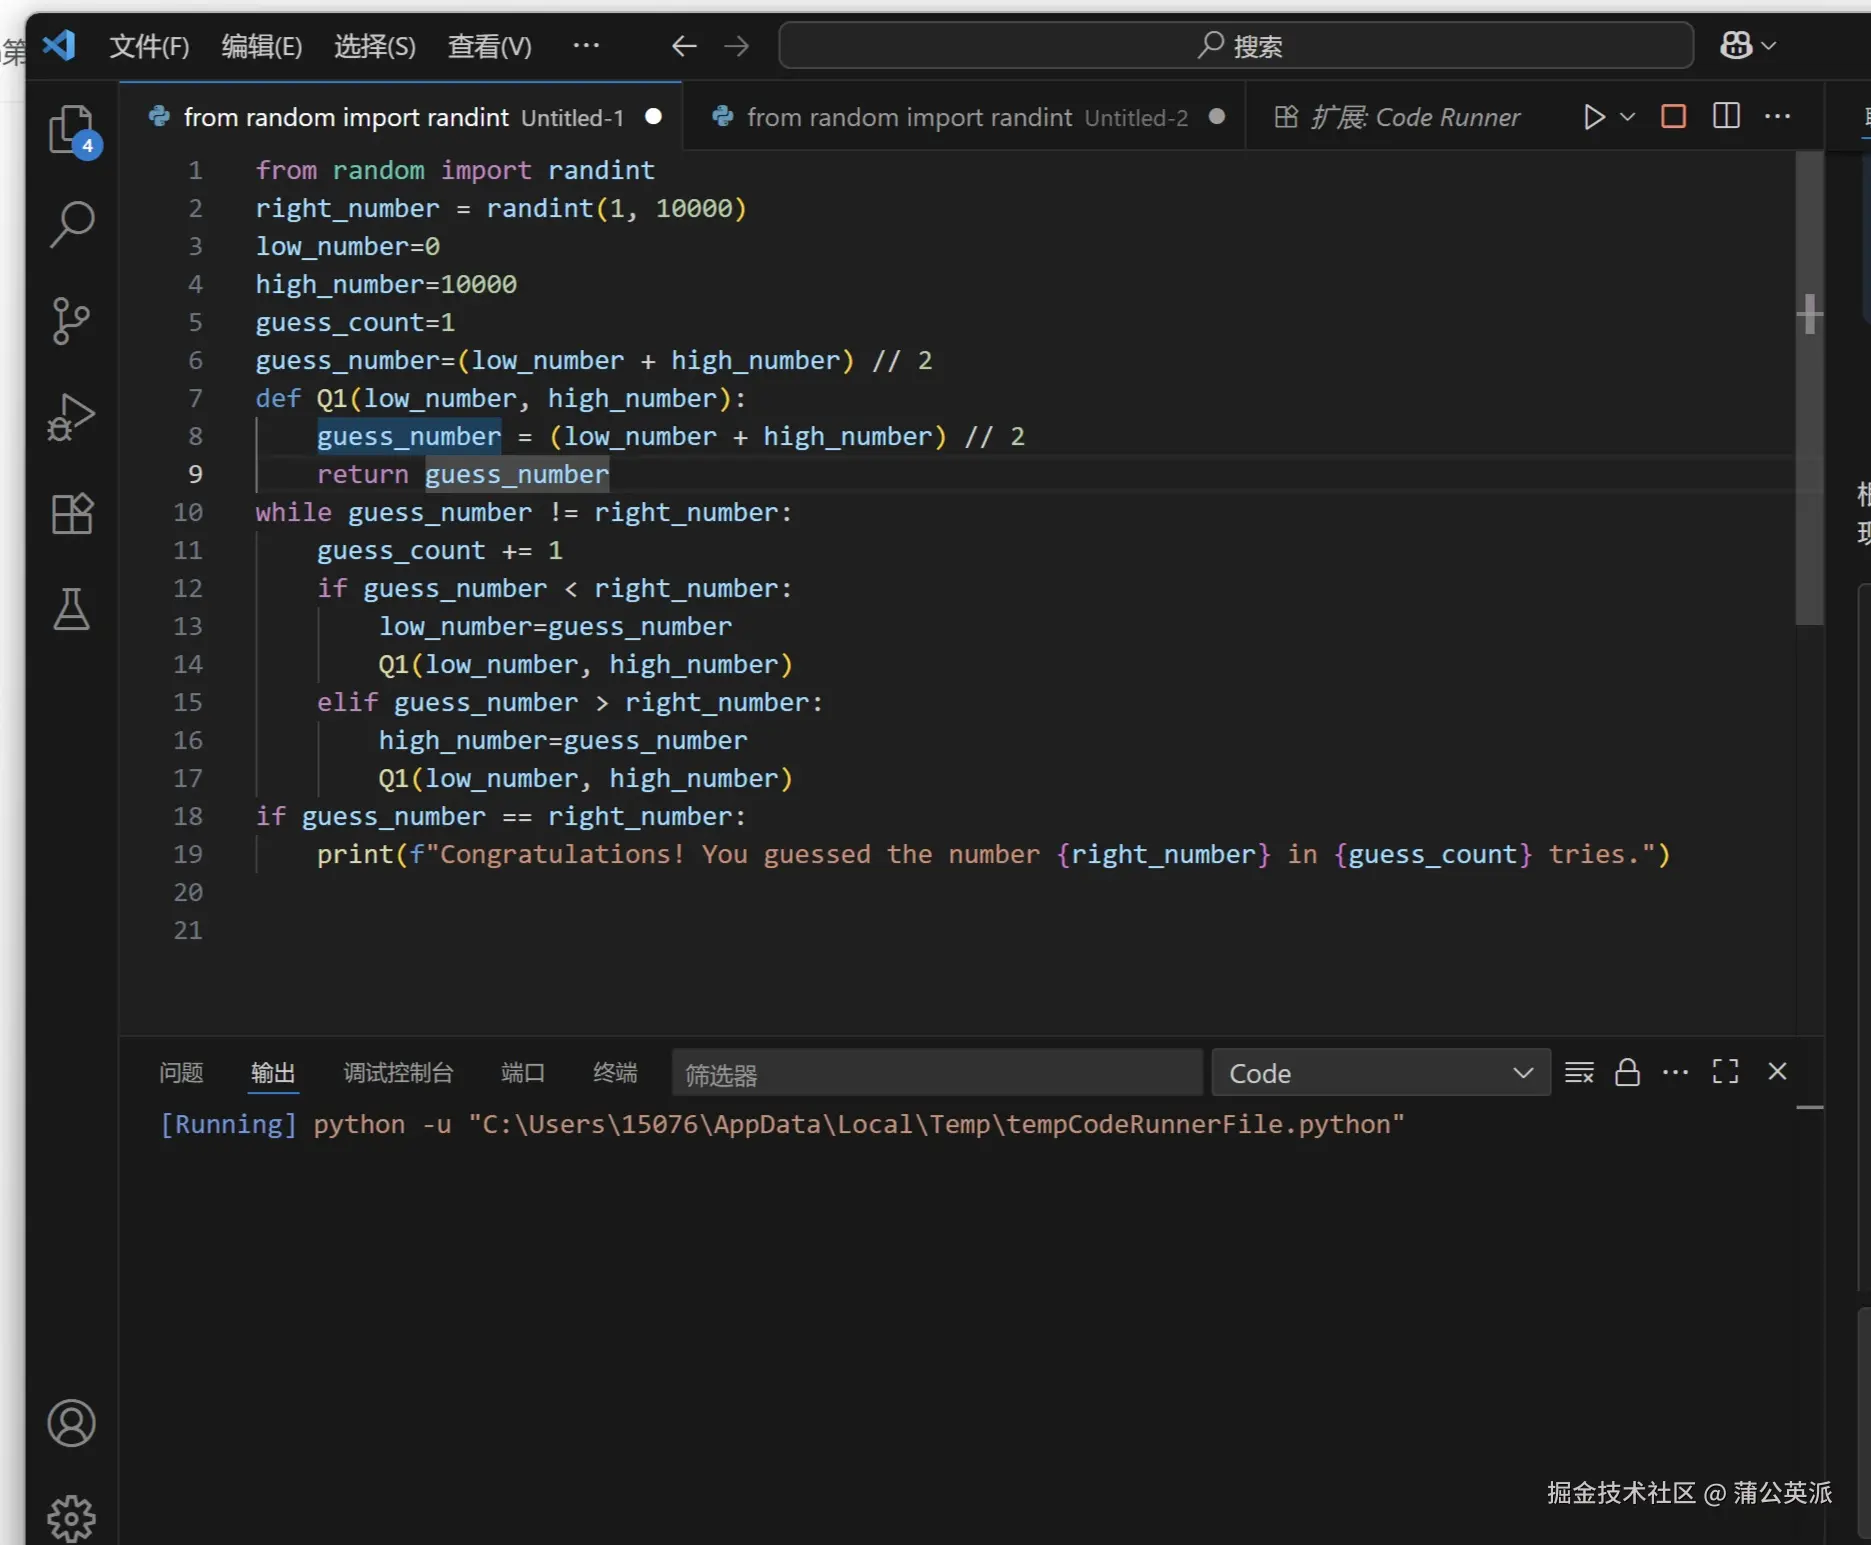Open the Search view in sidebar
The width and height of the screenshot is (1871, 1545).
coord(71,224)
